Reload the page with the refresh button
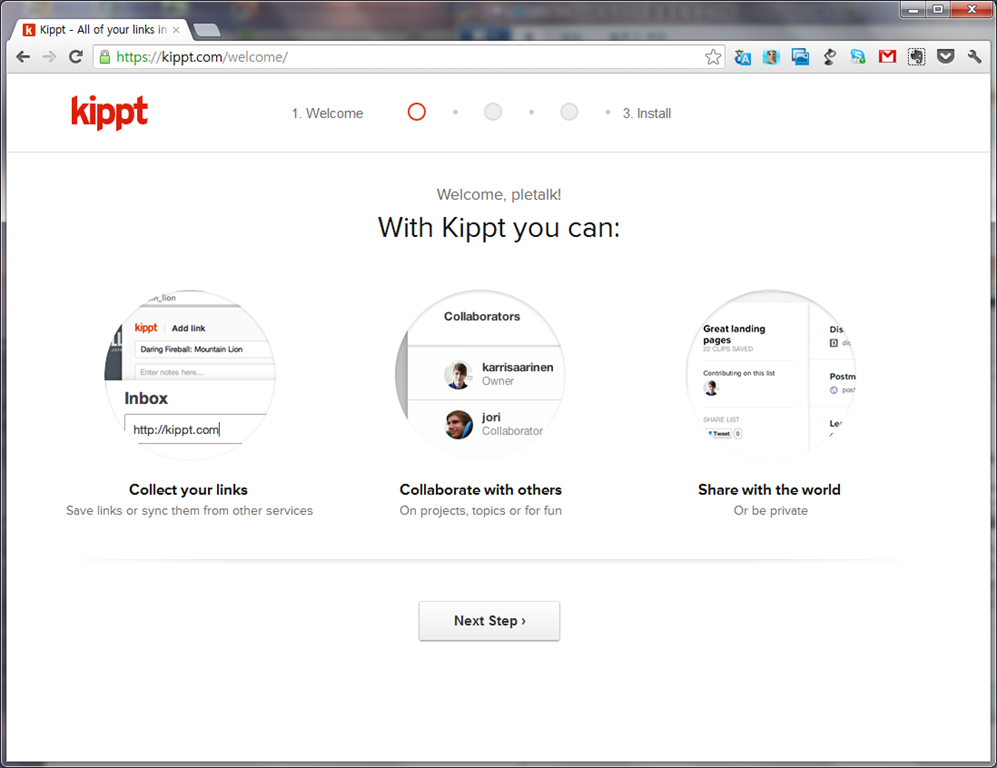 tap(75, 57)
